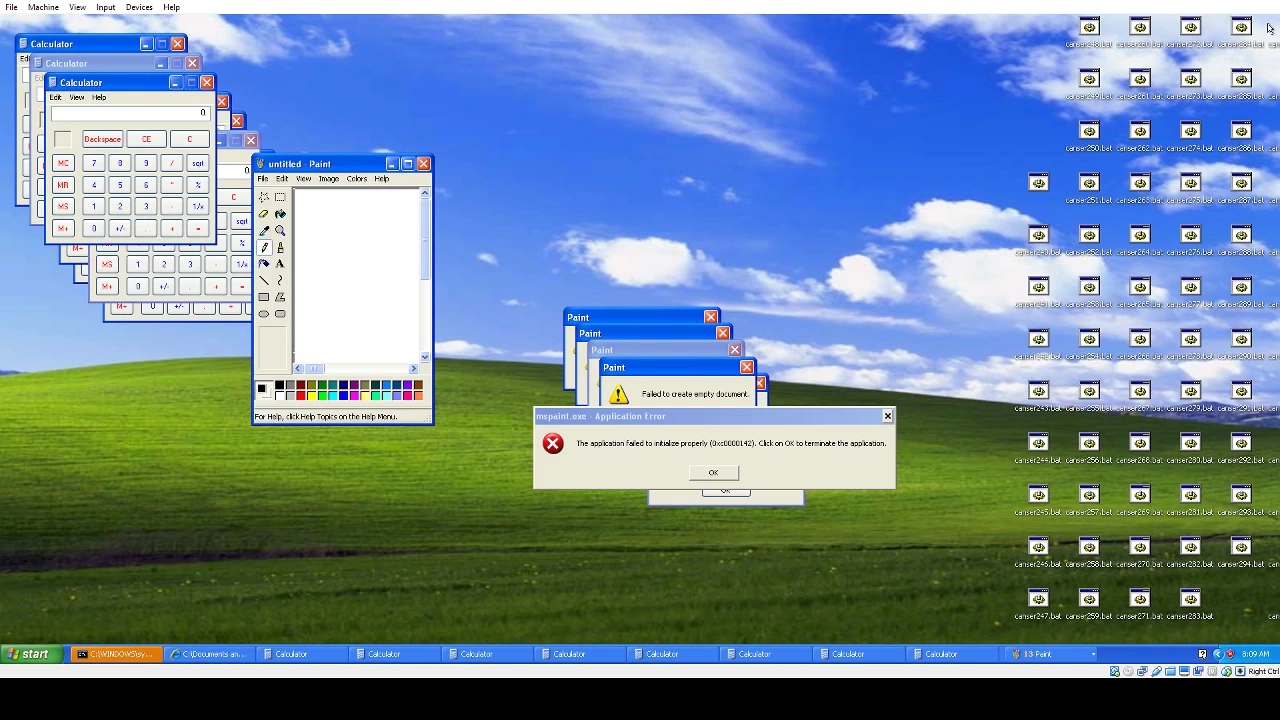Click MC memory button on front Calculator
Screen dimensions: 1280x720
coord(63,164)
